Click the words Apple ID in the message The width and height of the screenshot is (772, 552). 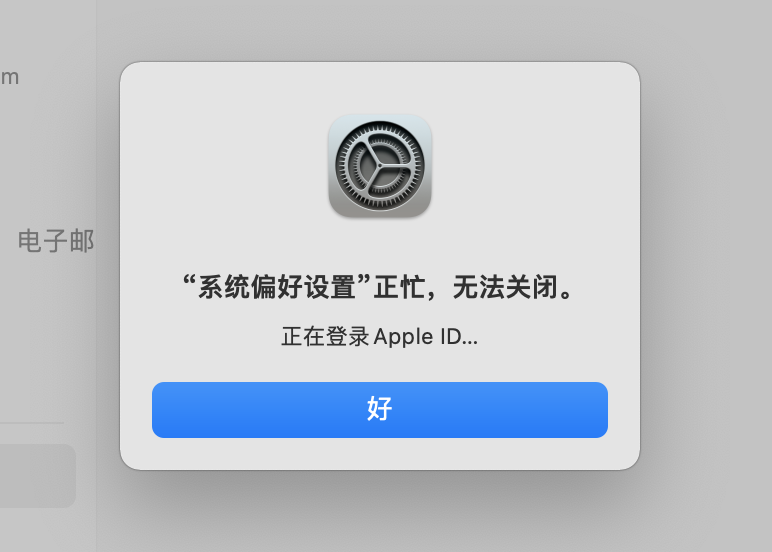418,337
